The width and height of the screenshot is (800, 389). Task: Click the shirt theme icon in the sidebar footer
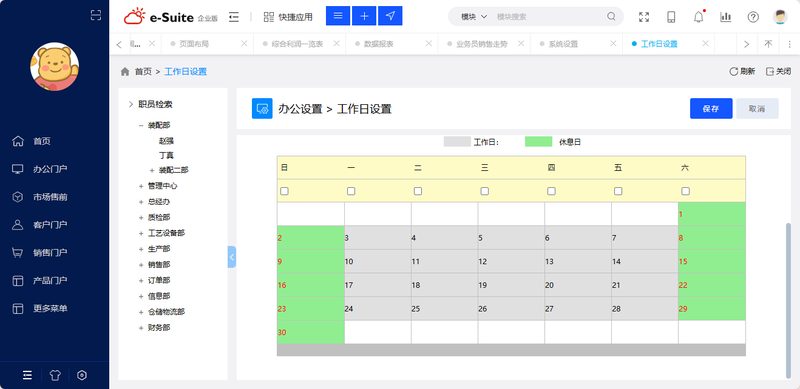(x=55, y=375)
